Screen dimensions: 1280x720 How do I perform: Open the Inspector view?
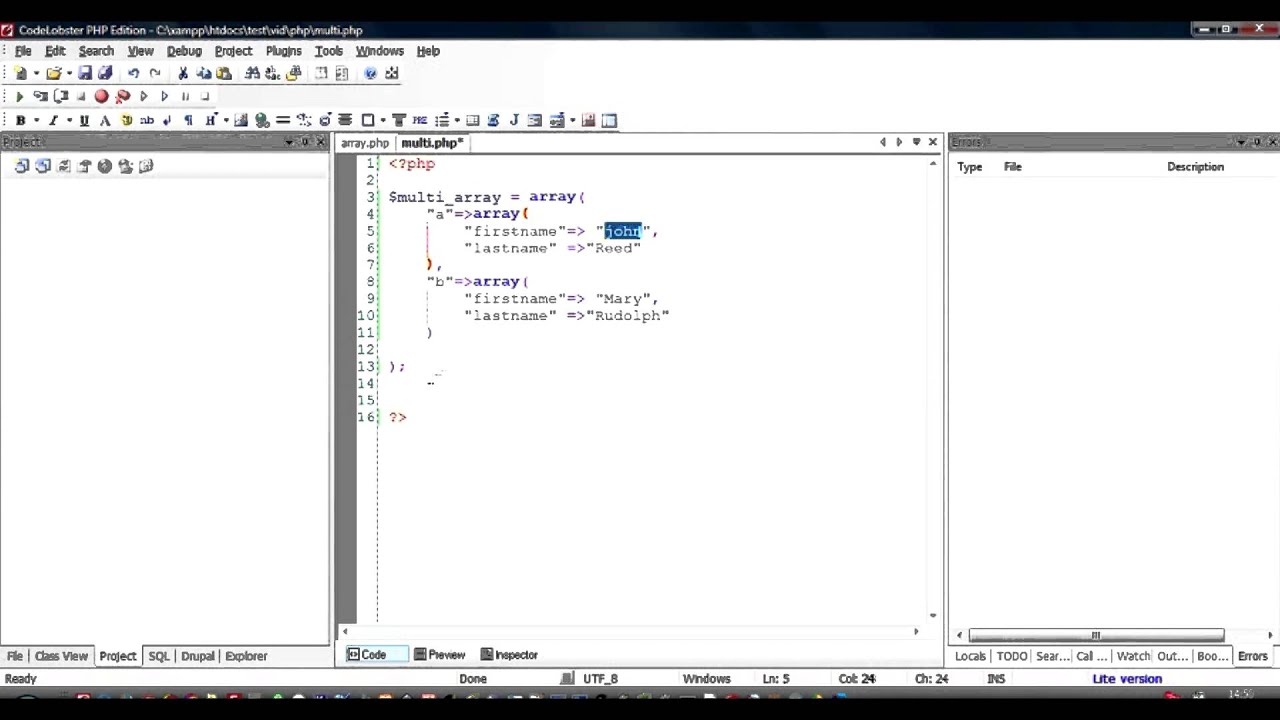(509, 655)
